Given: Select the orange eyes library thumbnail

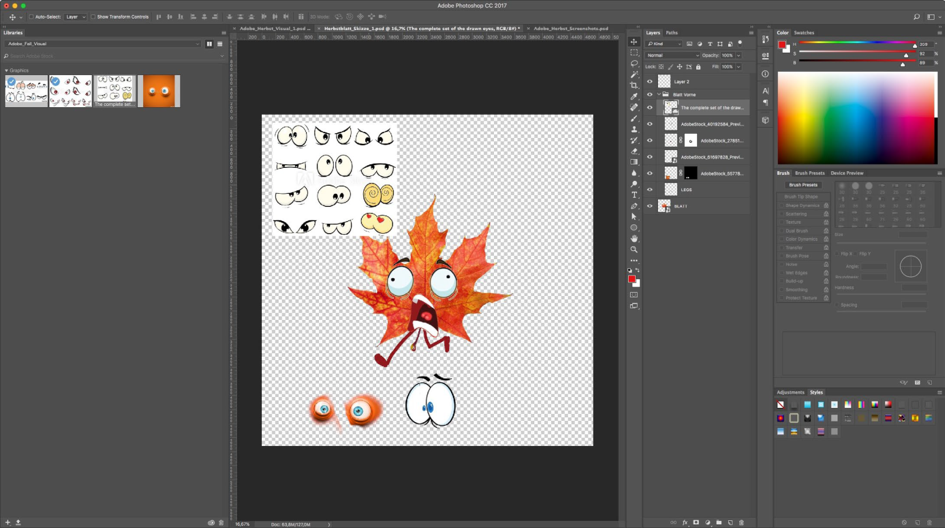Looking at the screenshot, I should point(158,91).
